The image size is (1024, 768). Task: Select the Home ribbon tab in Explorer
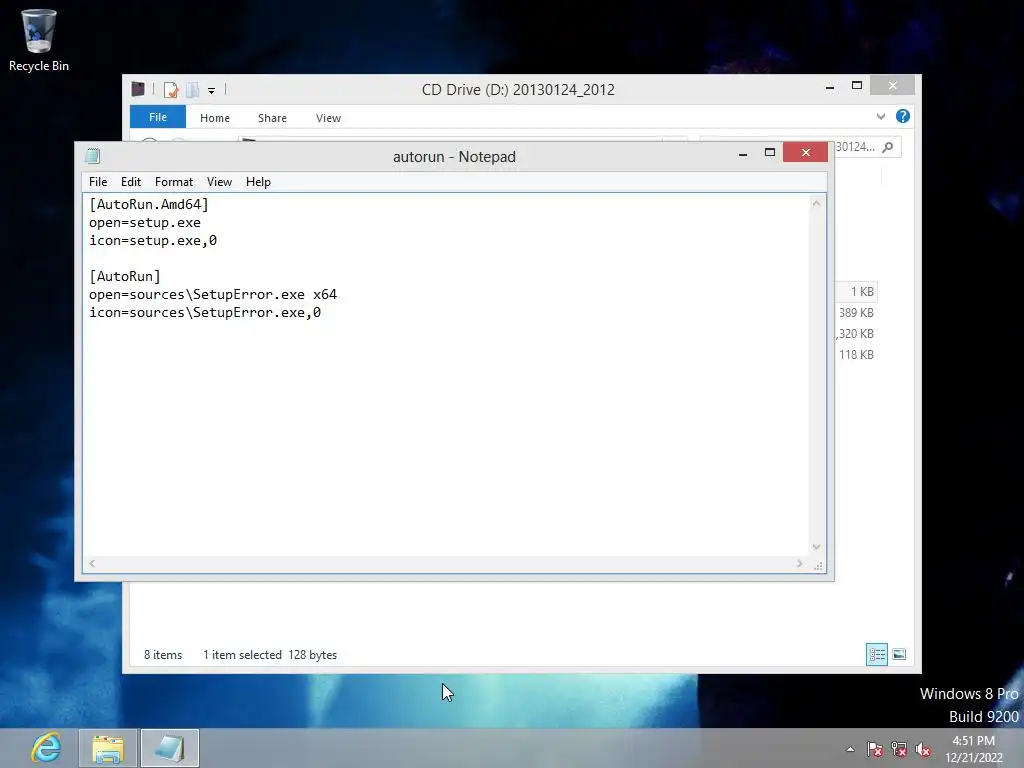click(x=215, y=118)
